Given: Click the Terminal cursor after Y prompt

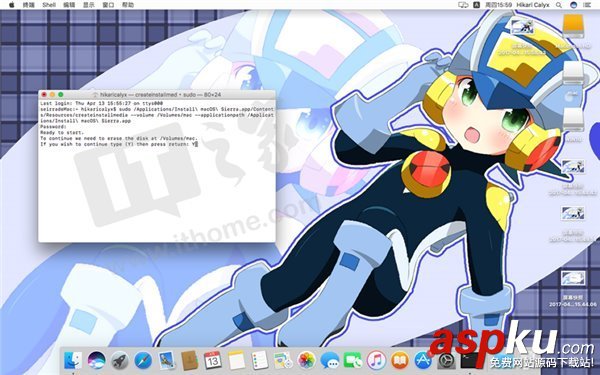Looking at the screenshot, I should click(196, 144).
